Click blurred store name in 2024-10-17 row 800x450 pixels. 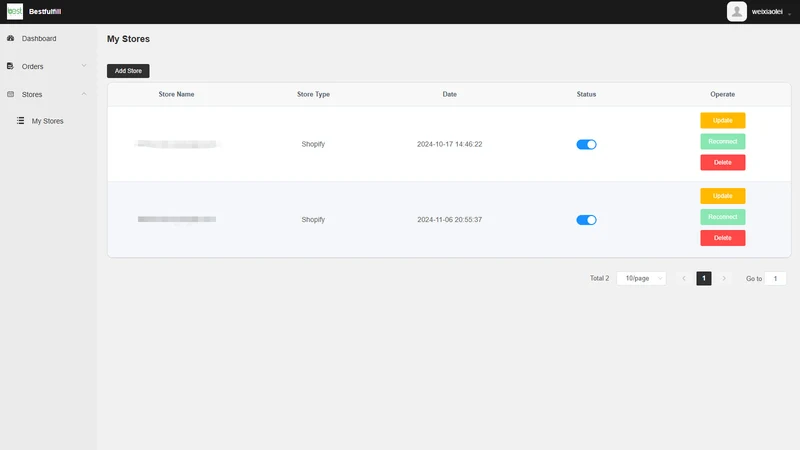(x=177, y=144)
